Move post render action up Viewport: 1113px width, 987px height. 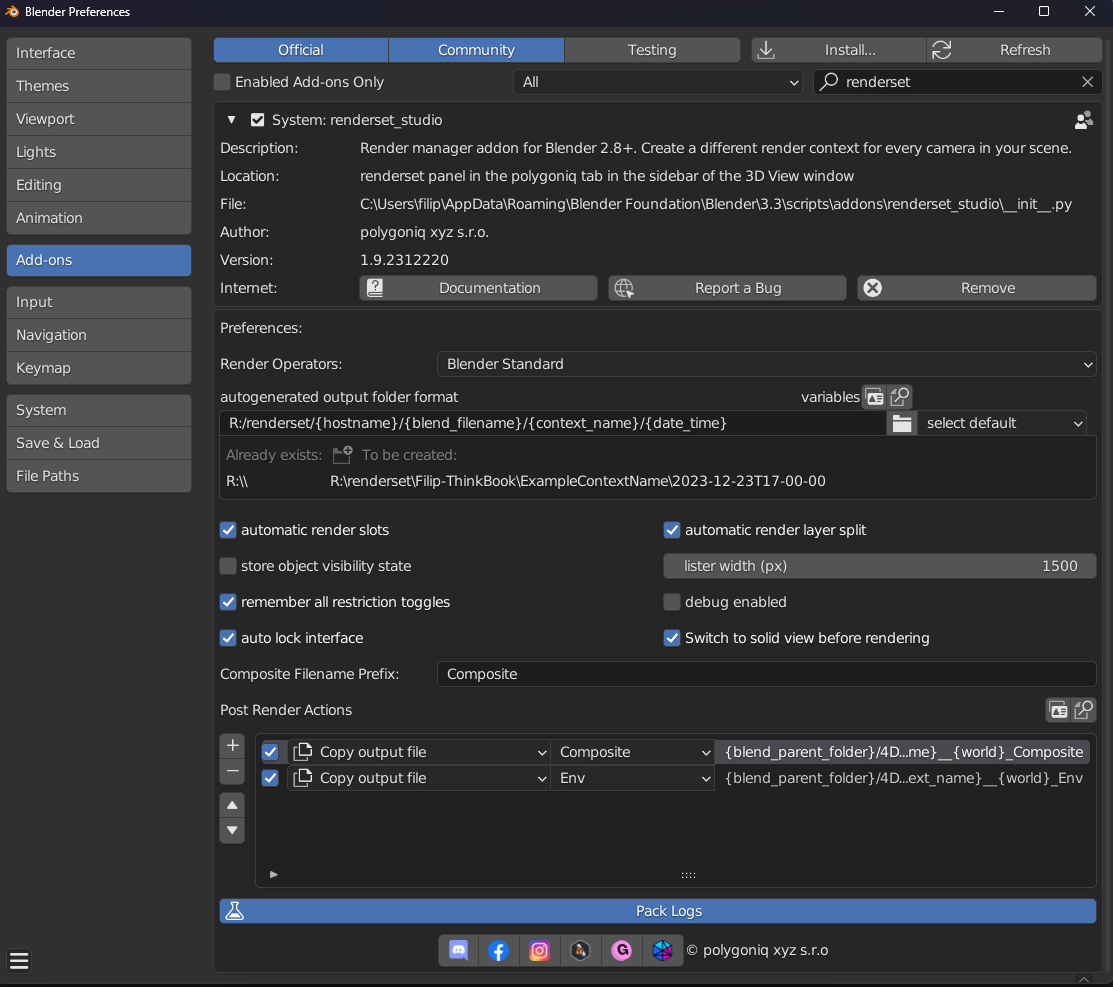click(232, 805)
